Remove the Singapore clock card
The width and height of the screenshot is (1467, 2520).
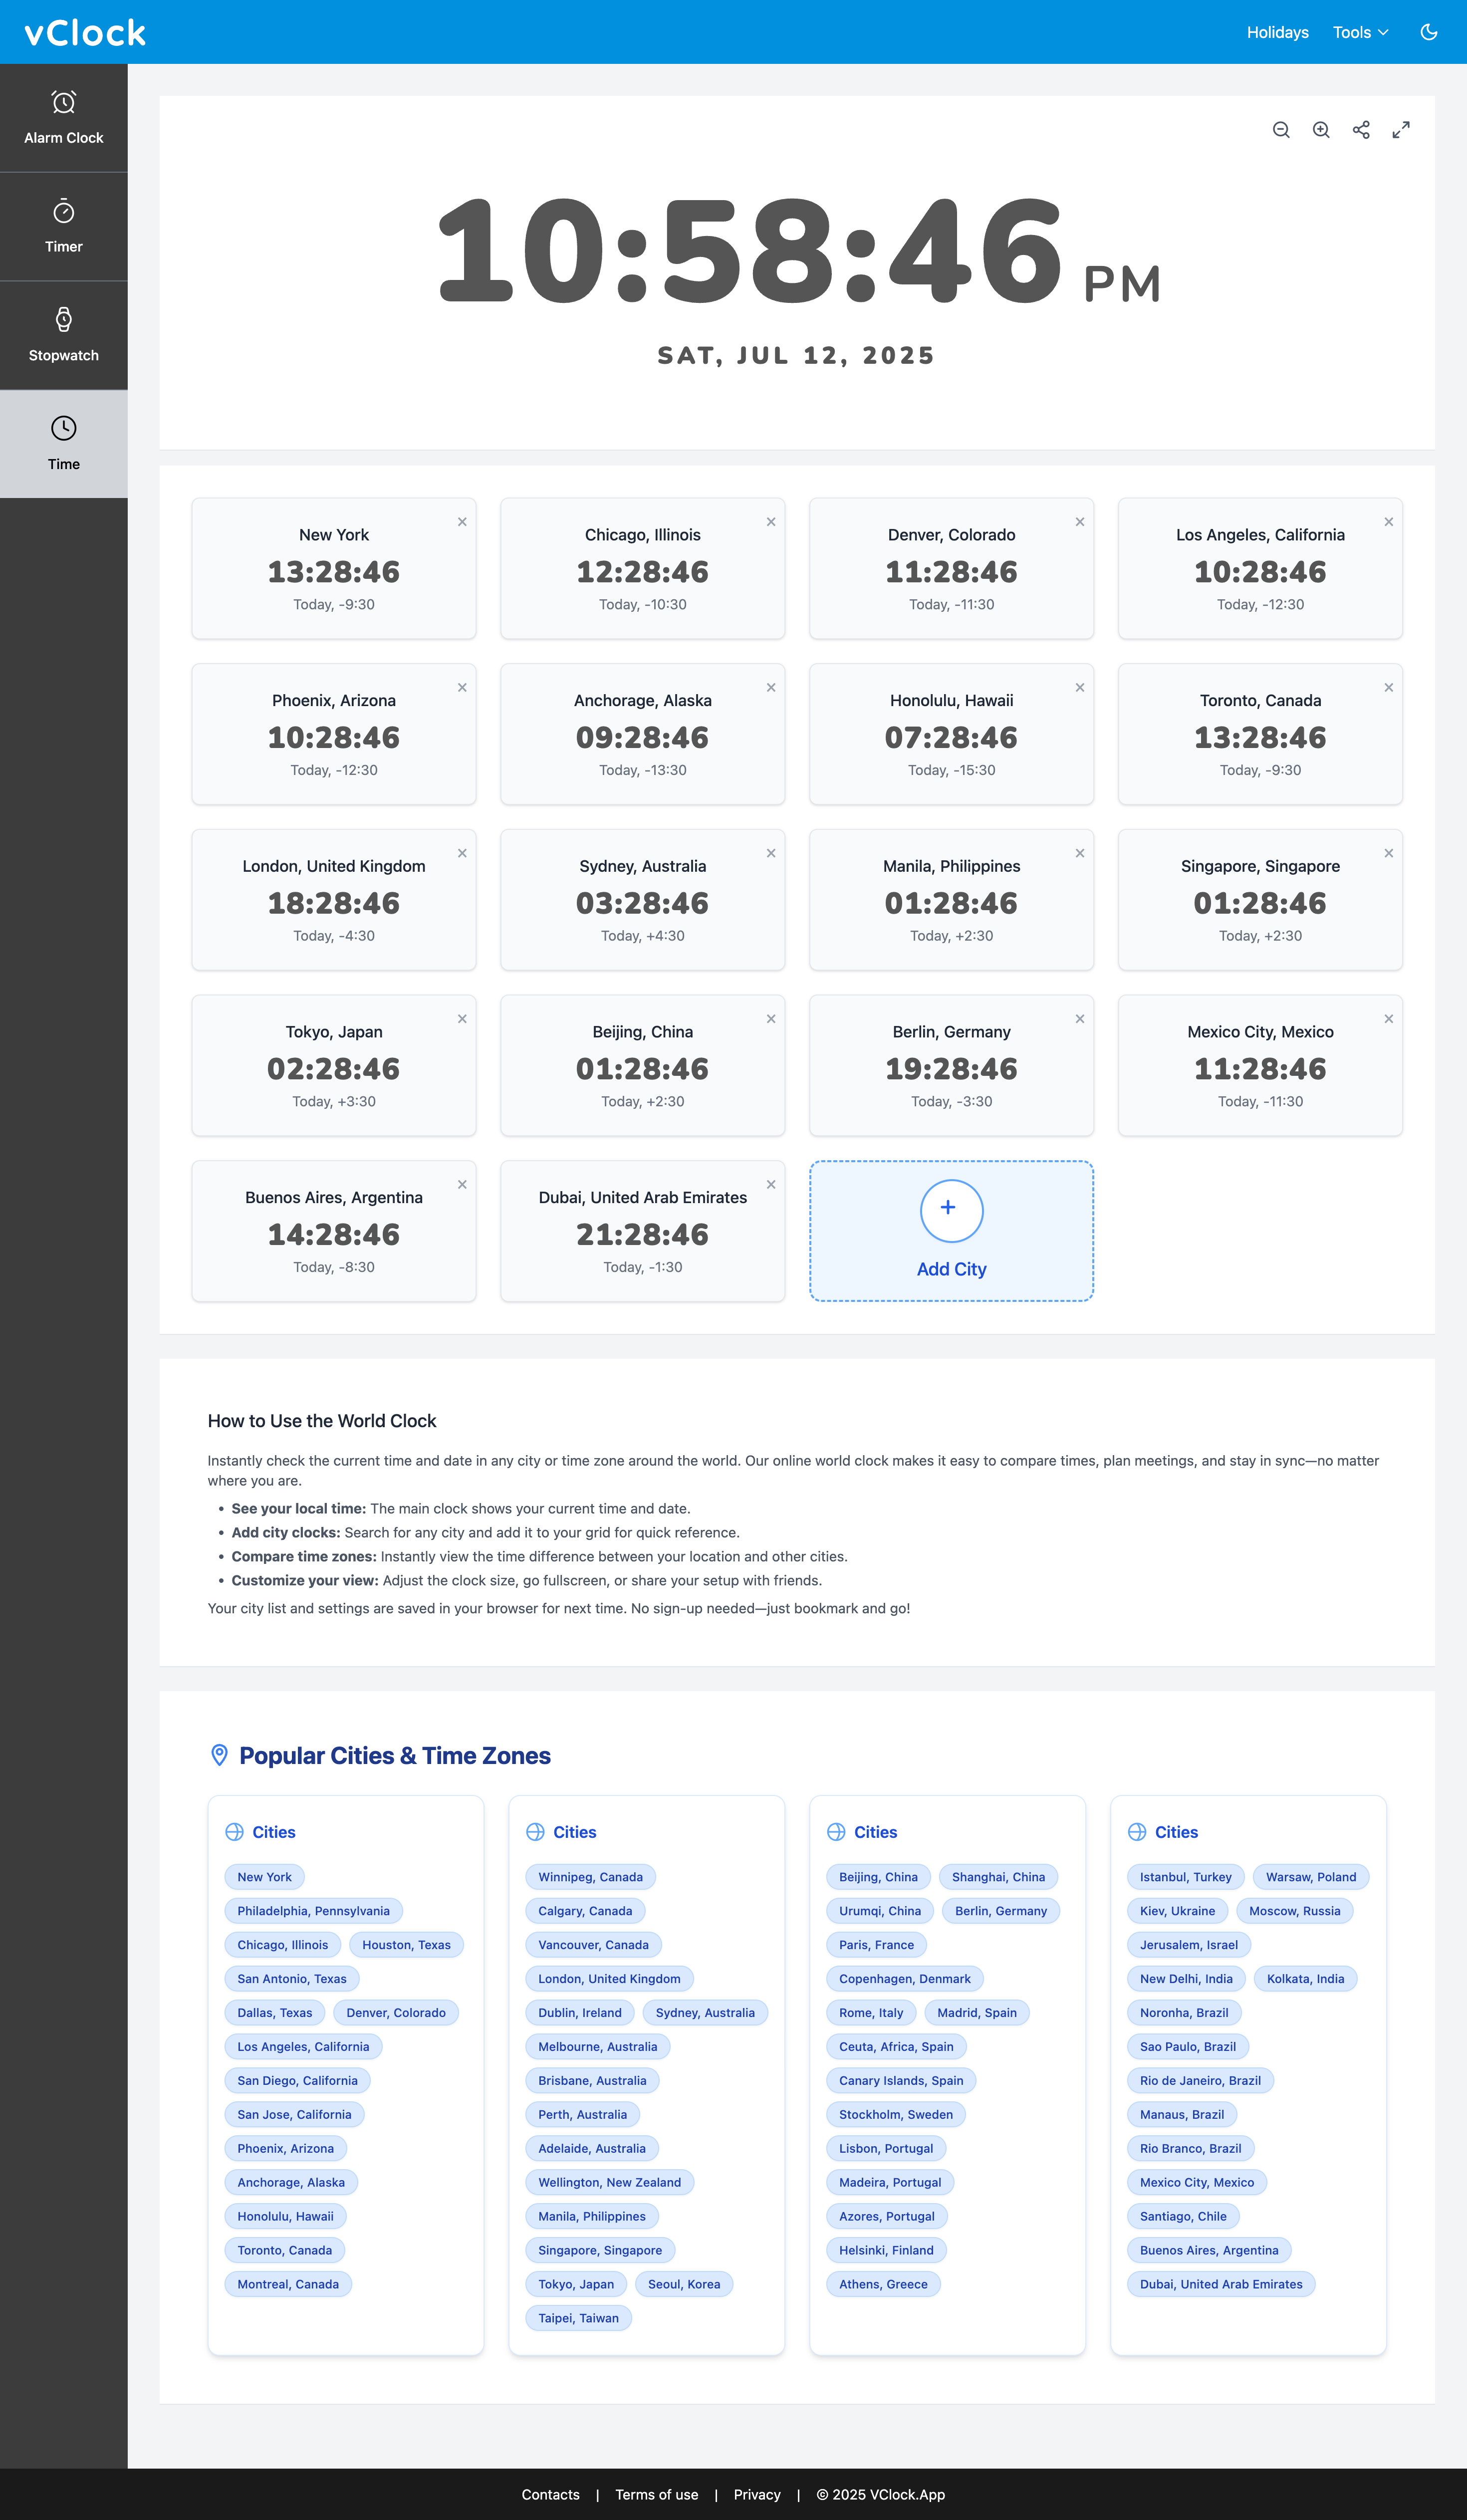click(x=1388, y=853)
